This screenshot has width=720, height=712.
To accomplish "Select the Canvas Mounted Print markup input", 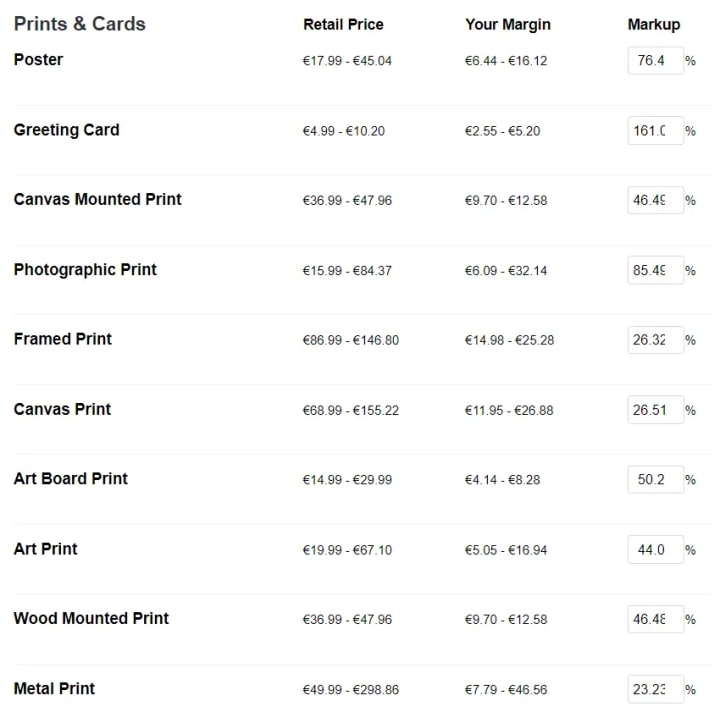I will (x=655, y=200).
